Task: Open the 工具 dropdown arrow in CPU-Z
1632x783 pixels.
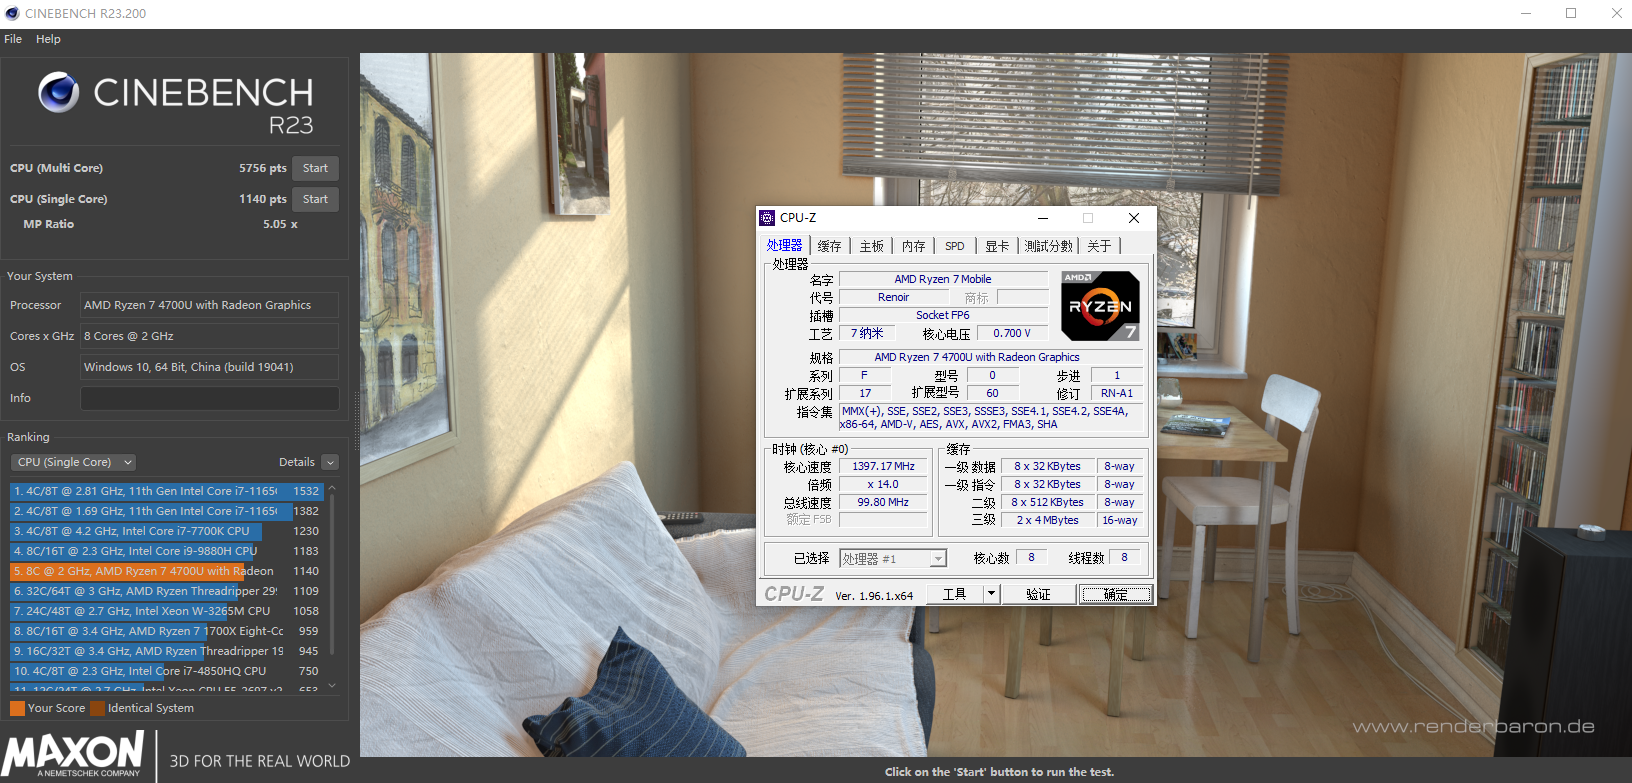Action: pos(991,594)
